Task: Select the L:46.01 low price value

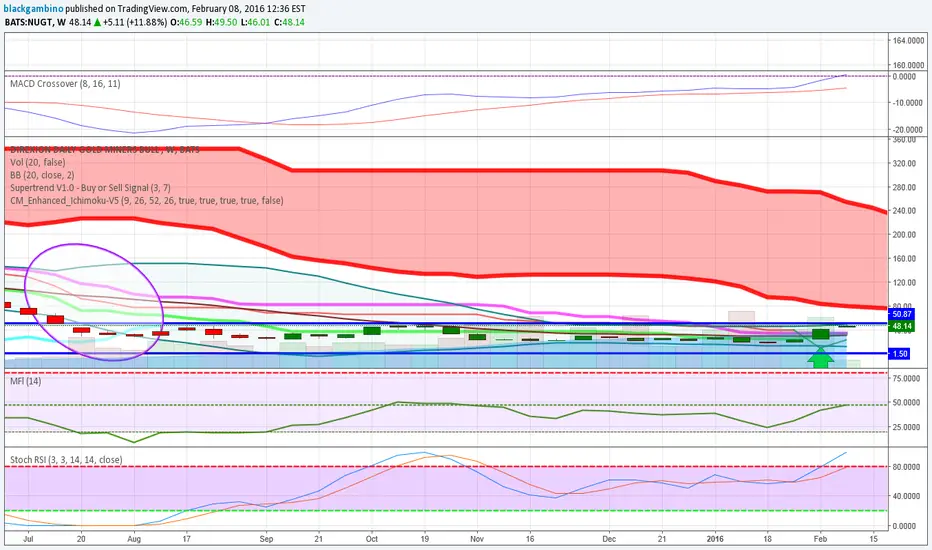Action: point(256,22)
